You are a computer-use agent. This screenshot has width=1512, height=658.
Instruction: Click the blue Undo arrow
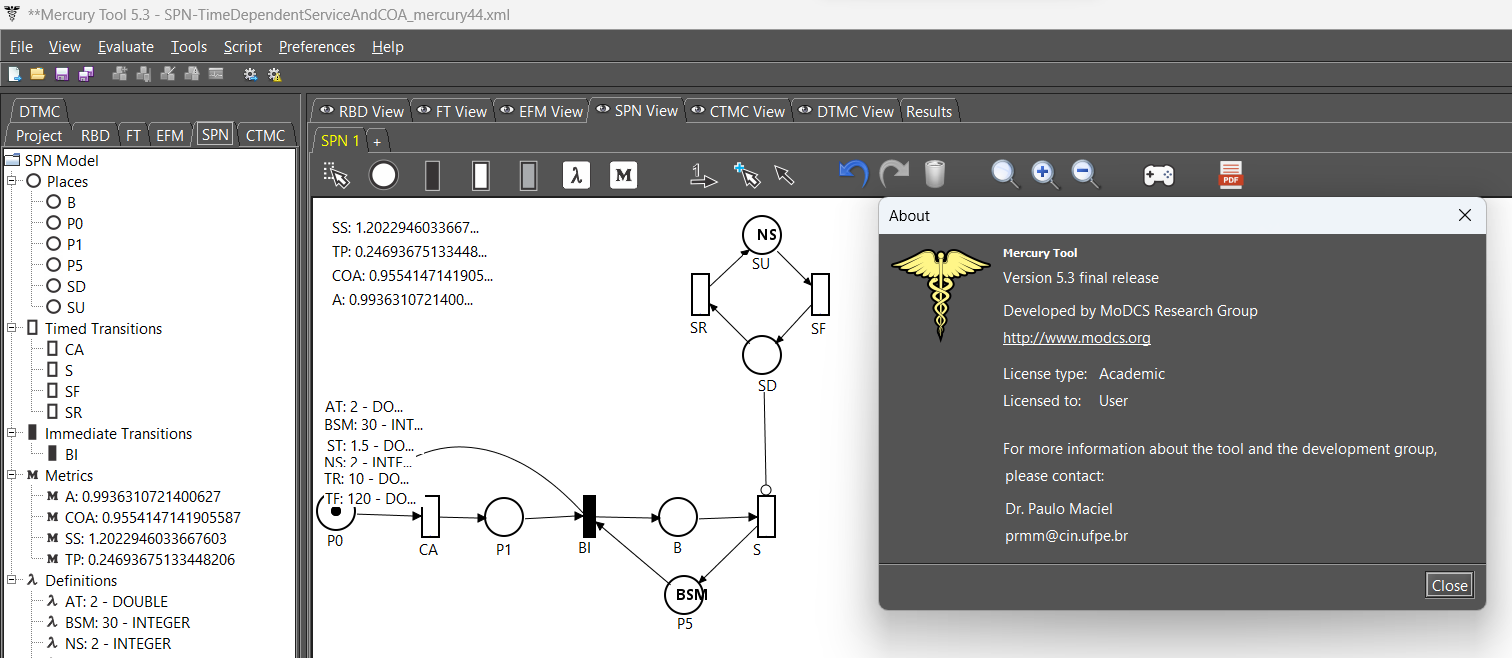[853, 175]
